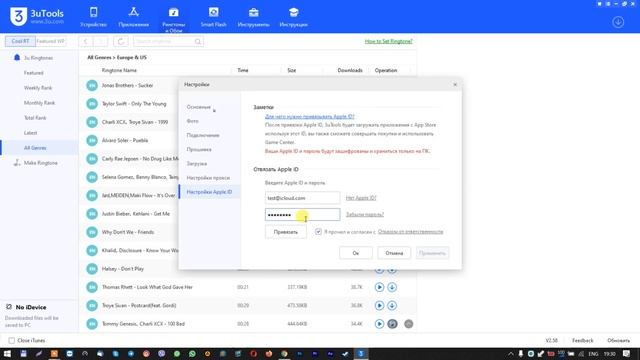Select Настройки прокси category
The width and height of the screenshot is (640, 360).
click(208, 178)
